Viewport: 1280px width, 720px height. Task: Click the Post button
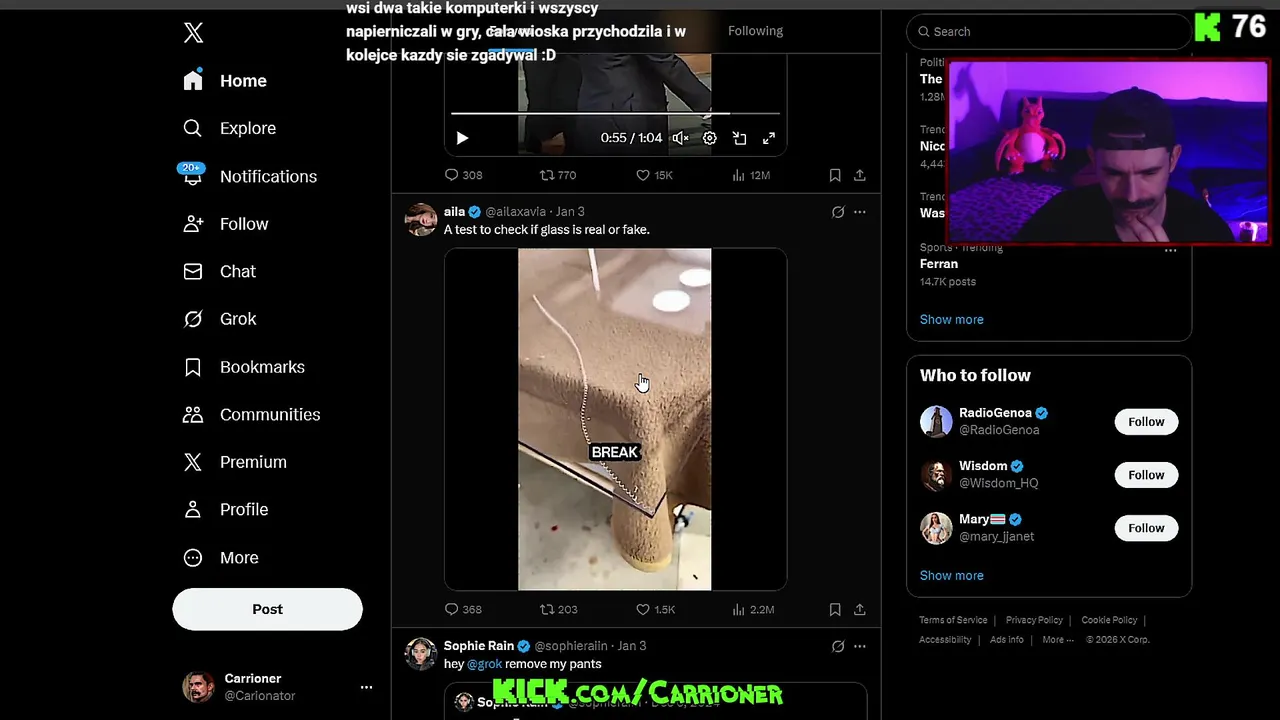tap(267, 609)
